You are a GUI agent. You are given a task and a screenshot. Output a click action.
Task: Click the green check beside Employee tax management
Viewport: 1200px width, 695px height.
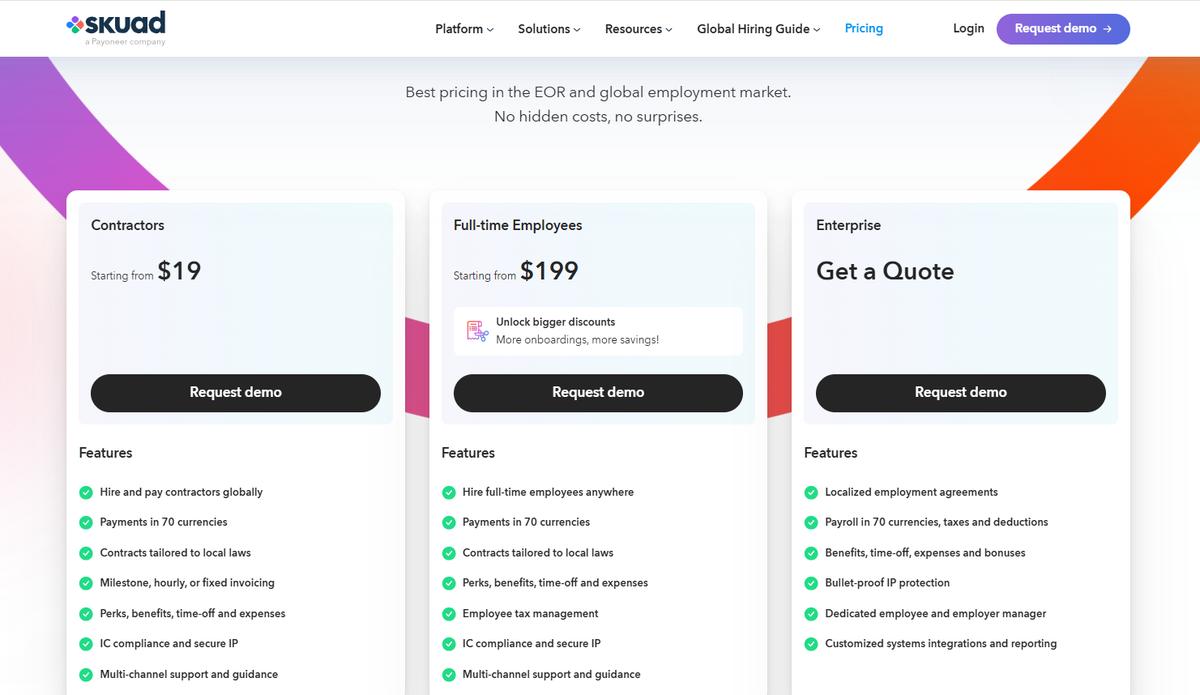[x=449, y=613]
